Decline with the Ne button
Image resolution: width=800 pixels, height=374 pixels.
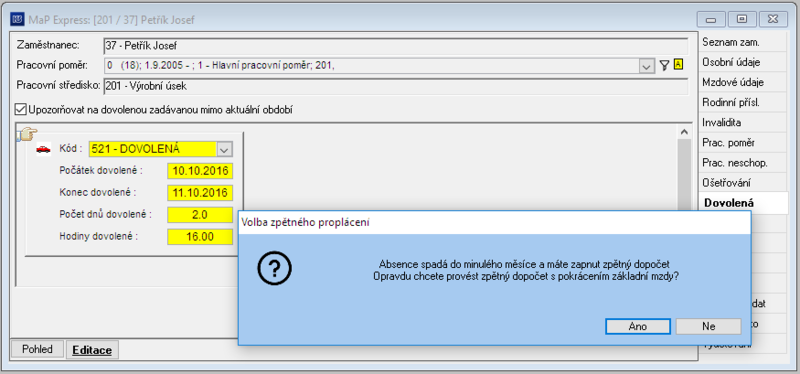708,327
